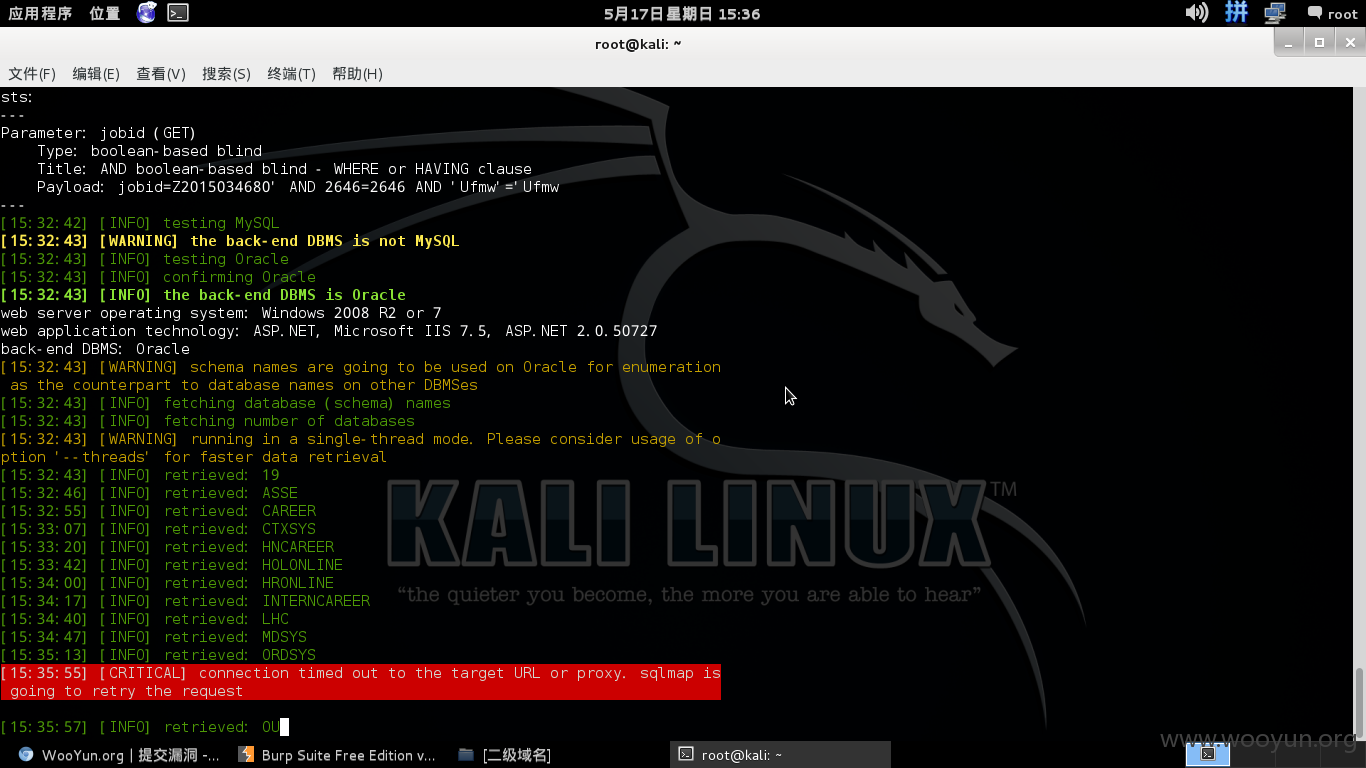Click 'the back-end DBMS is not MySQL' warning
The image size is (1366, 768).
pos(230,241)
